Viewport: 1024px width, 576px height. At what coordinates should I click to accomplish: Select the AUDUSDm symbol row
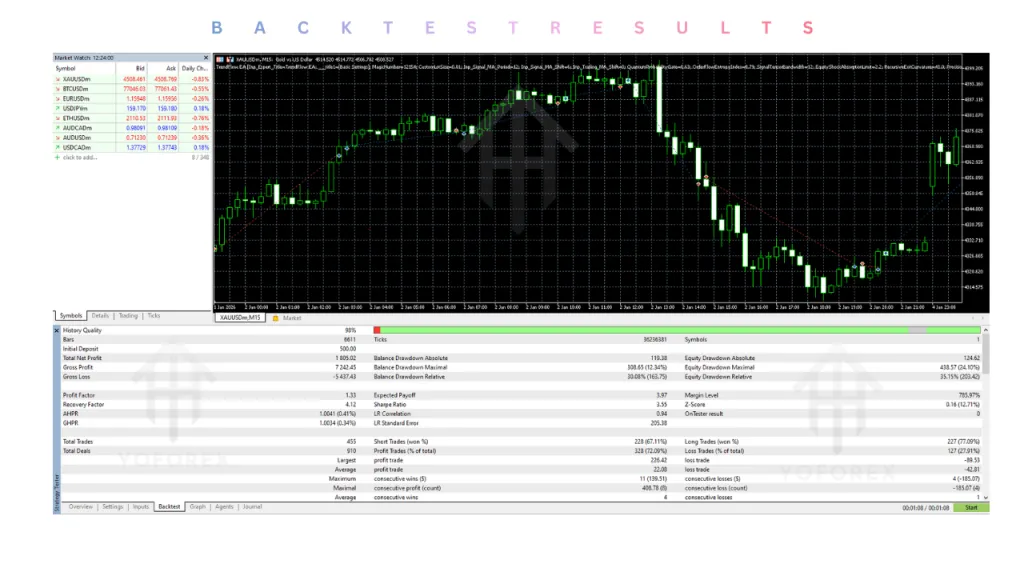[131, 138]
